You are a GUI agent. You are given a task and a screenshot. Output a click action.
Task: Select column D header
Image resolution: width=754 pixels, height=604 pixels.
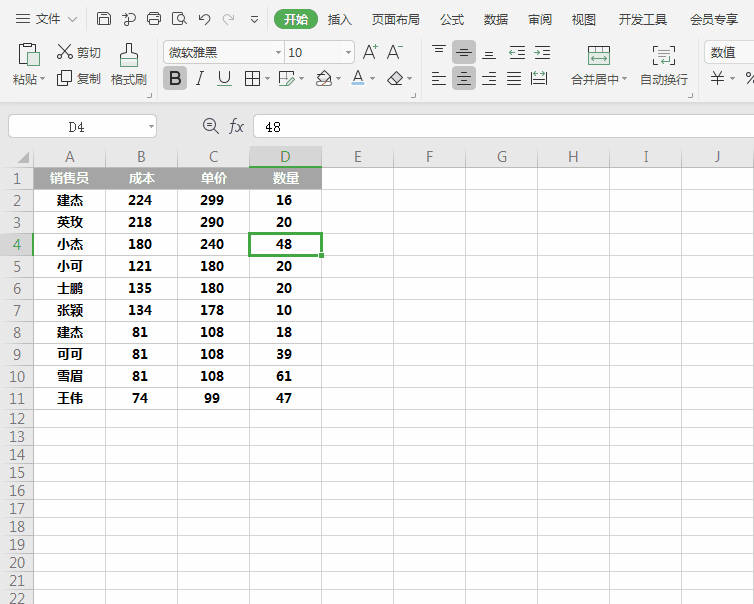click(285, 157)
